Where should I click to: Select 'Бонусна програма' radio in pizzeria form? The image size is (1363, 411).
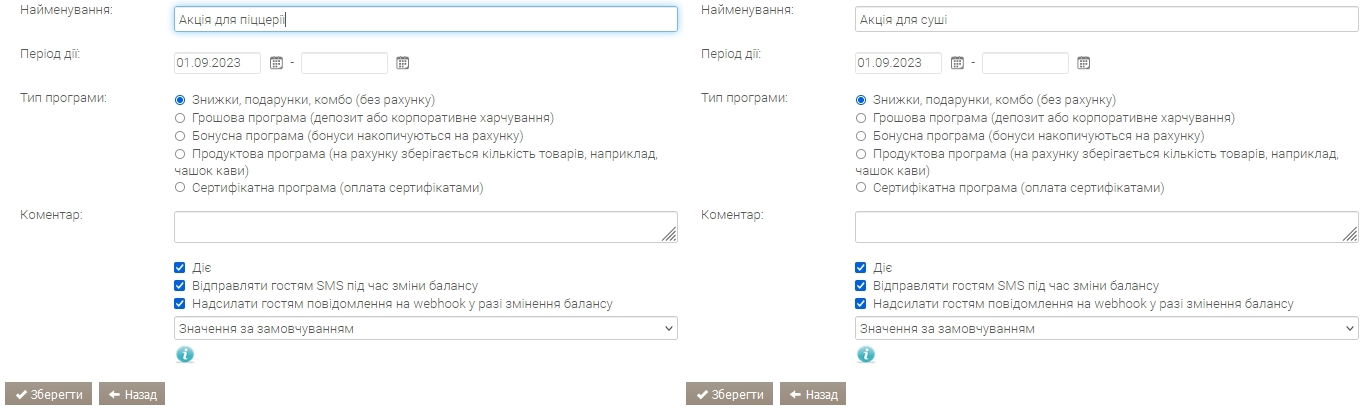pos(180,135)
